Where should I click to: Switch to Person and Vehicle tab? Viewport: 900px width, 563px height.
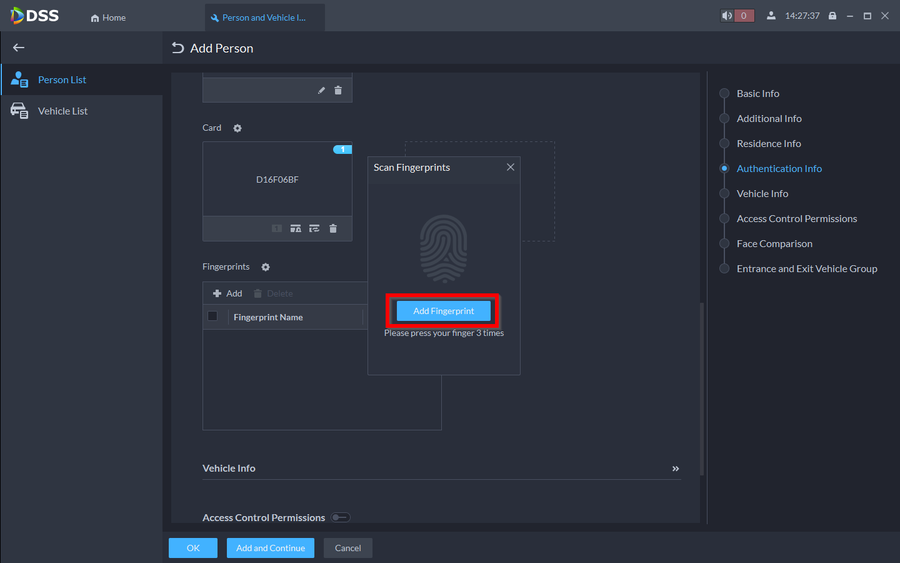tap(264, 18)
